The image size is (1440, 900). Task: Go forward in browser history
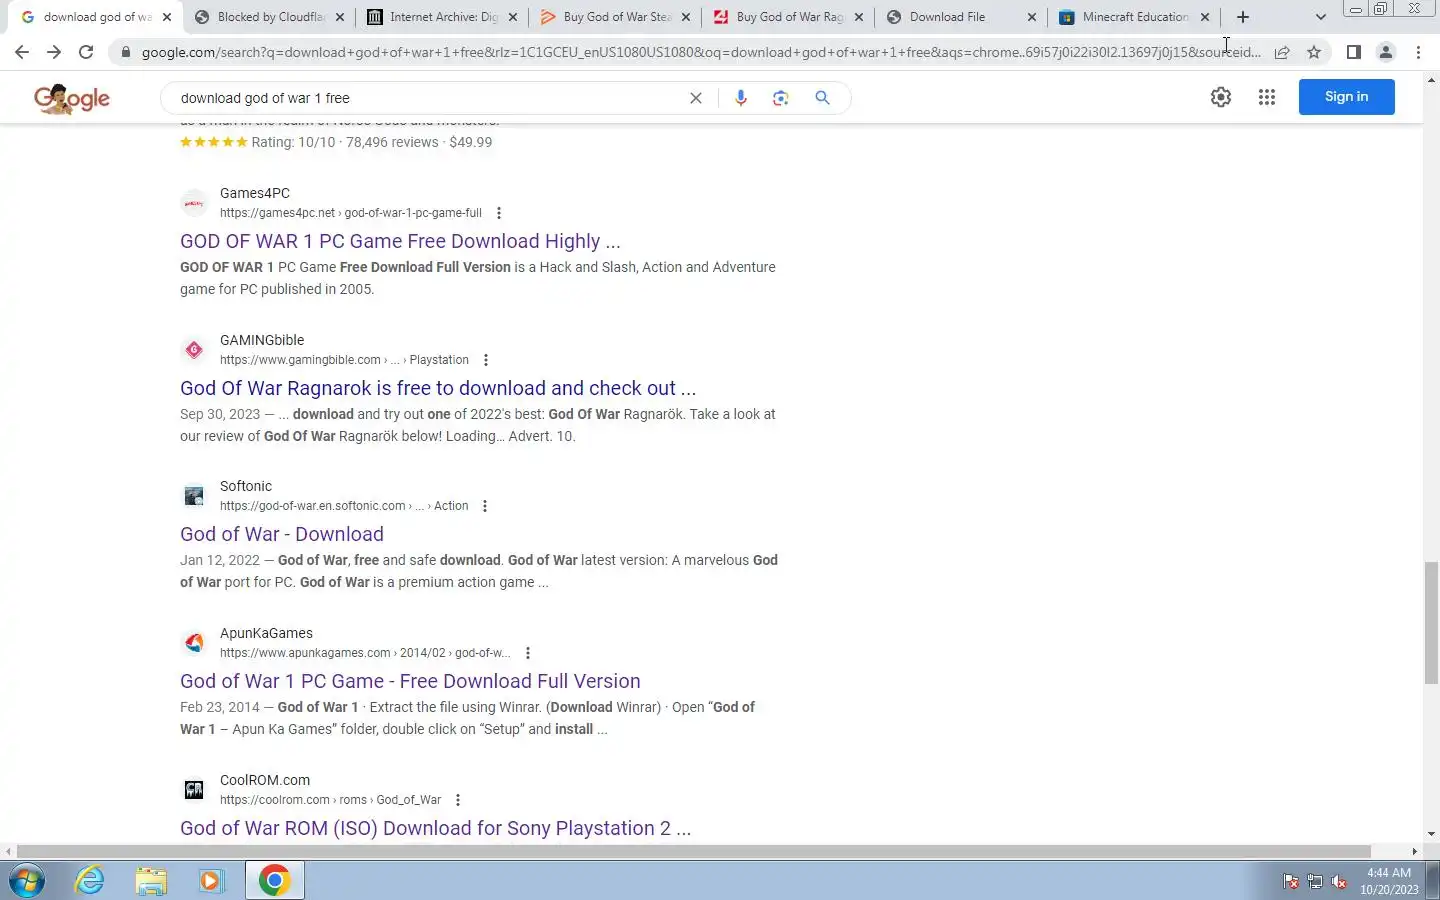(54, 52)
